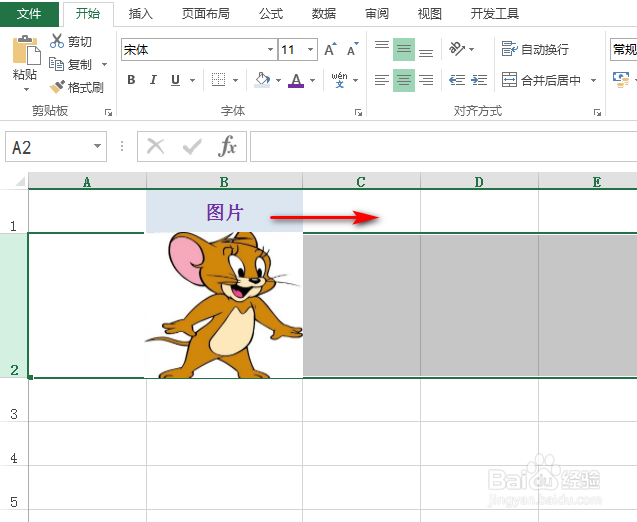The width and height of the screenshot is (637, 522).
Task: Open the text orientation dropdown arrow
Action: pos(472,49)
